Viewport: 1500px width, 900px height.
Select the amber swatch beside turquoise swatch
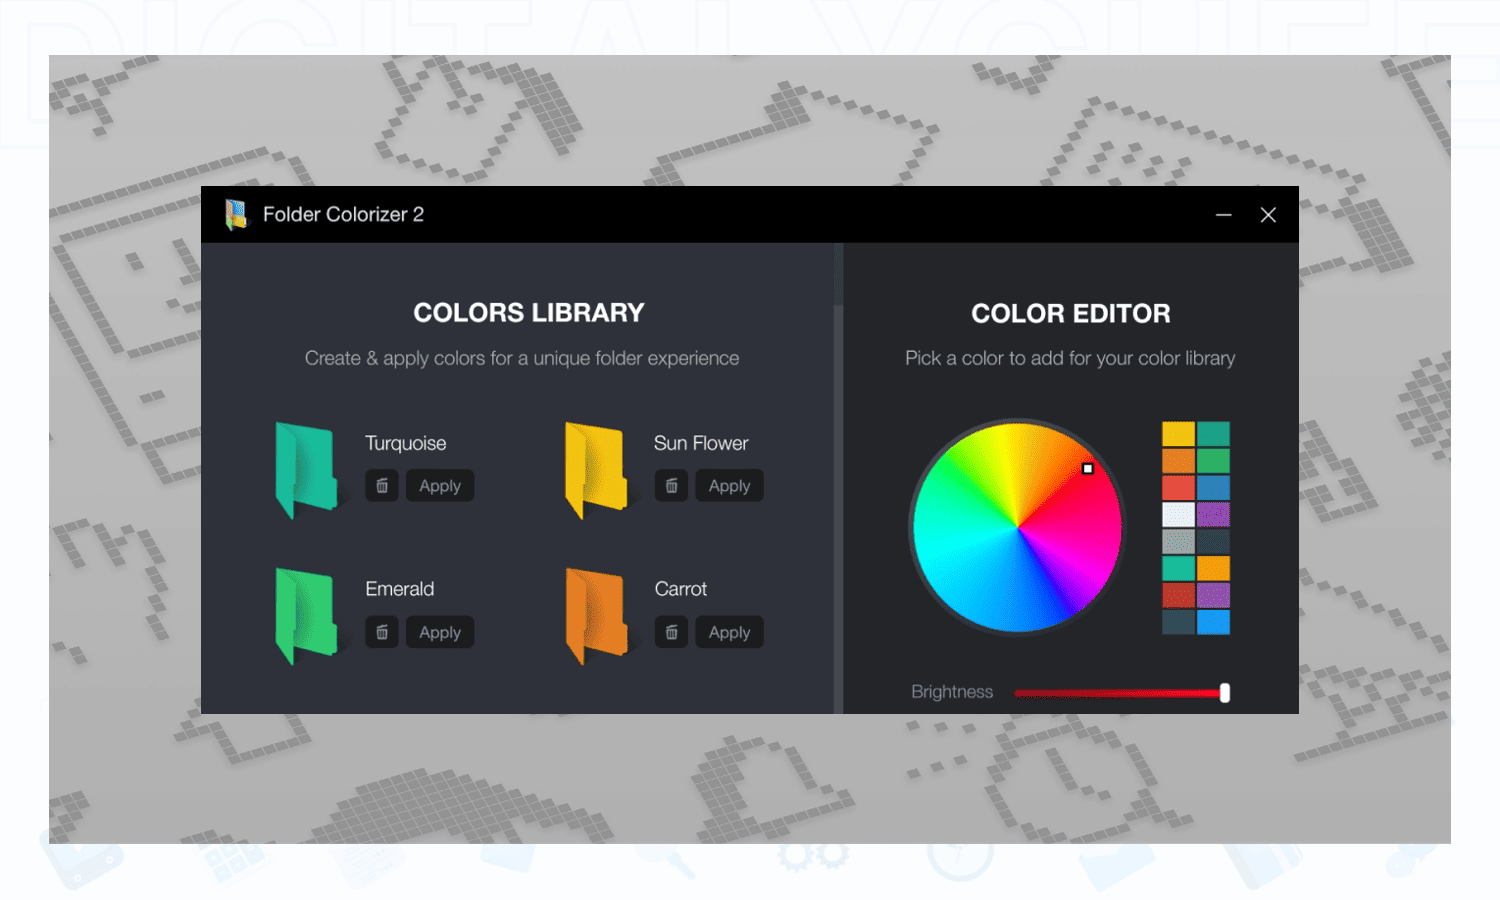pyautogui.click(x=1214, y=568)
